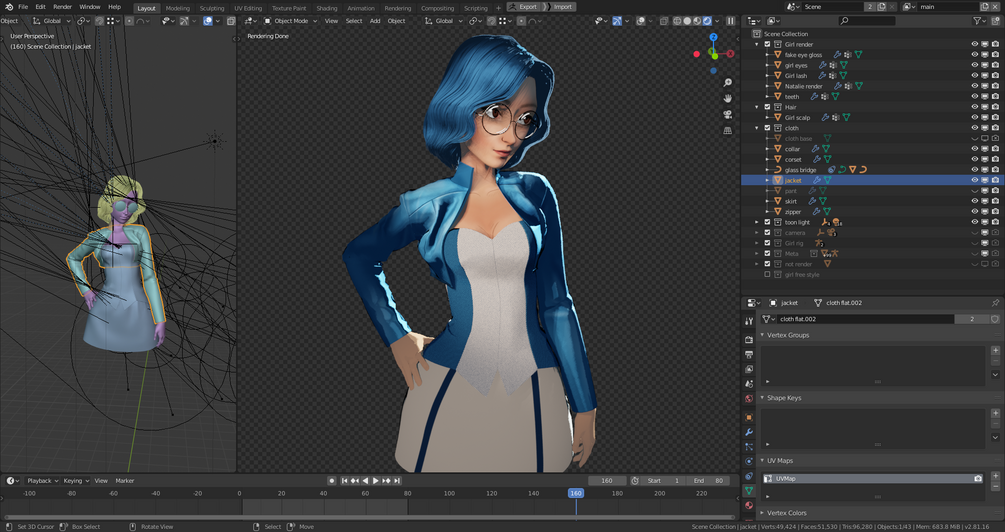Open the Scene properties tab
This screenshot has width=1005, height=532.
pyautogui.click(x=749, y=384)
